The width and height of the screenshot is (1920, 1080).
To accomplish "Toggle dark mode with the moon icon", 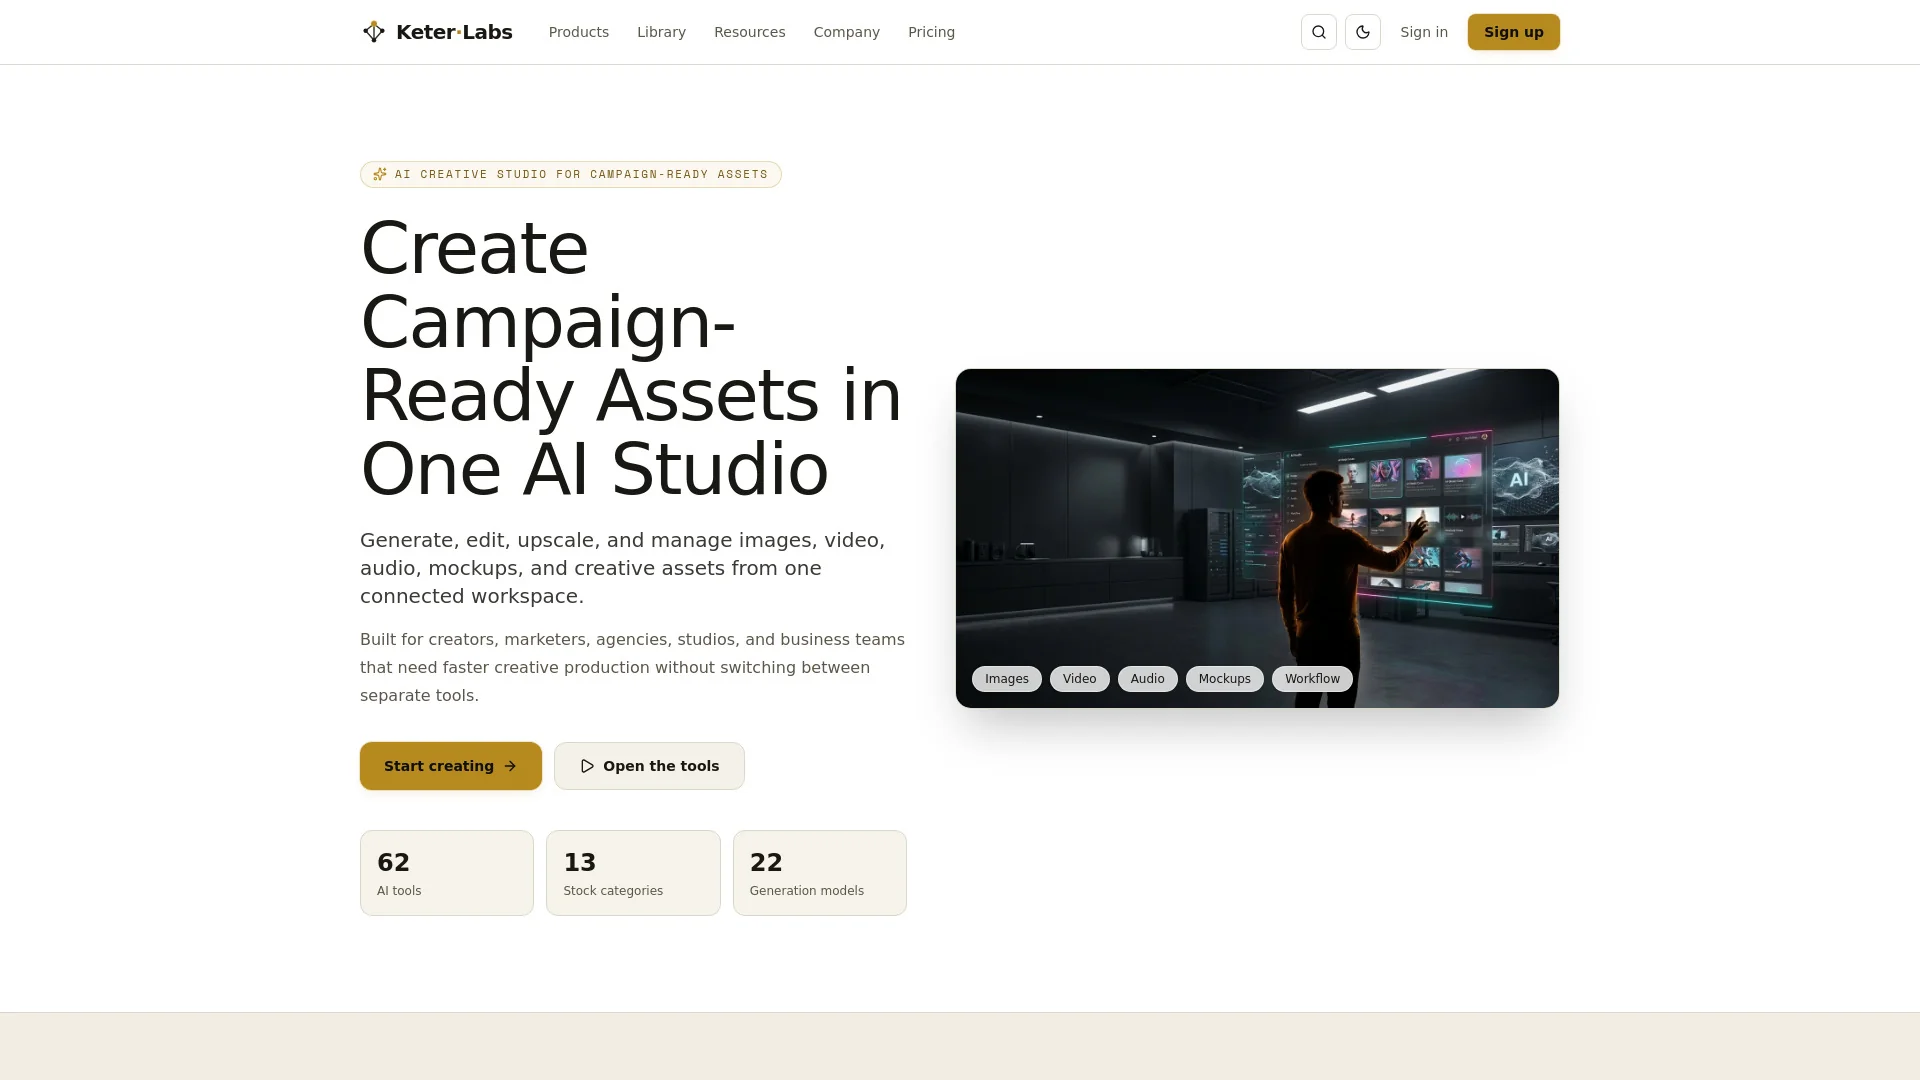I will tap(1363, 32).
